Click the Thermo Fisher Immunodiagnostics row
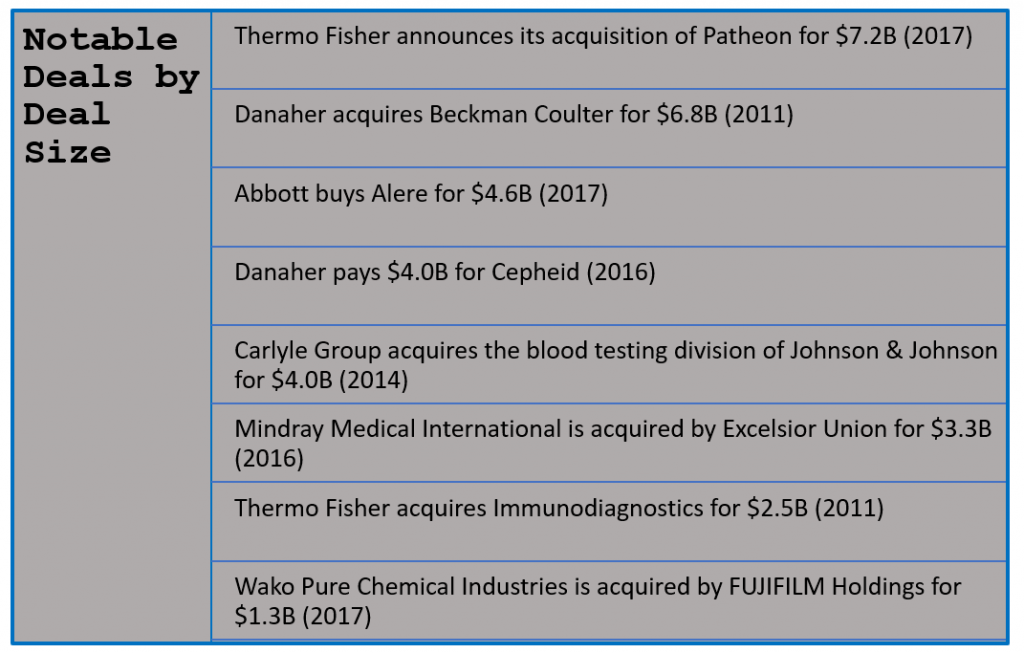This screenshot has height=653, width=1024. [609, 522]
